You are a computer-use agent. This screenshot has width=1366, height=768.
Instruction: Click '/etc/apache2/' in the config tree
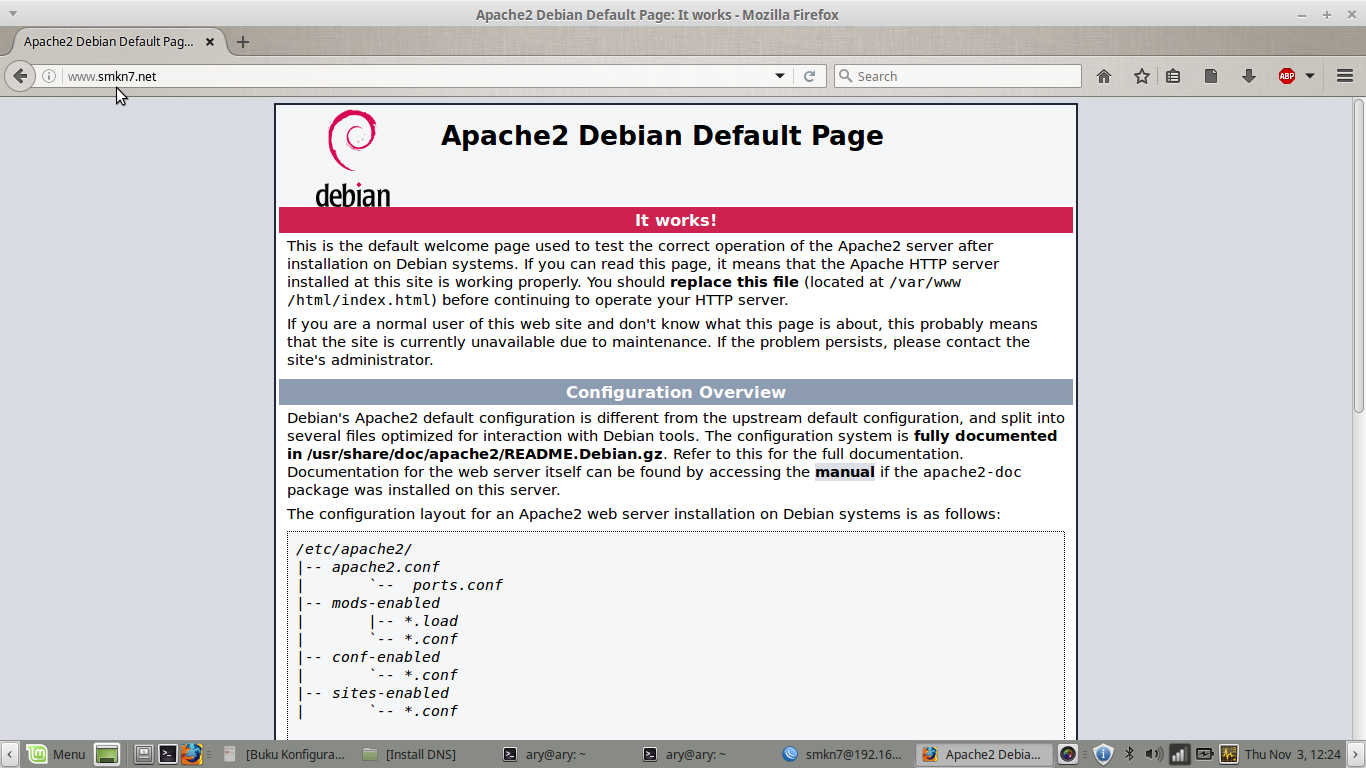coord(354,549)
